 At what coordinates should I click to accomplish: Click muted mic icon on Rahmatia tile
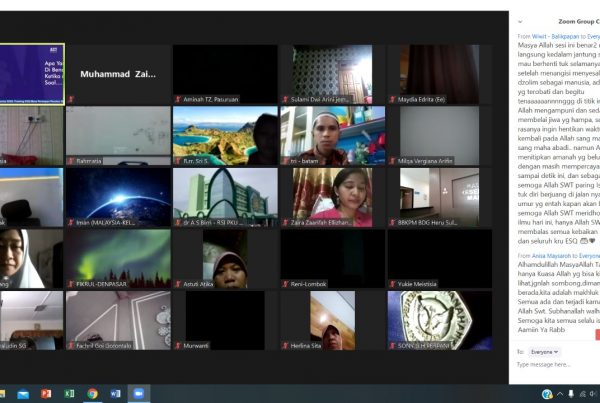tap(70, 160)
